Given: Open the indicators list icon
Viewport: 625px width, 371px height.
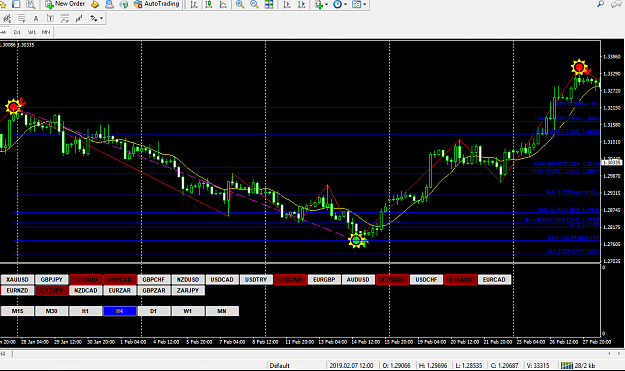Looking at the screenshot, I should [x=318, y=4].
